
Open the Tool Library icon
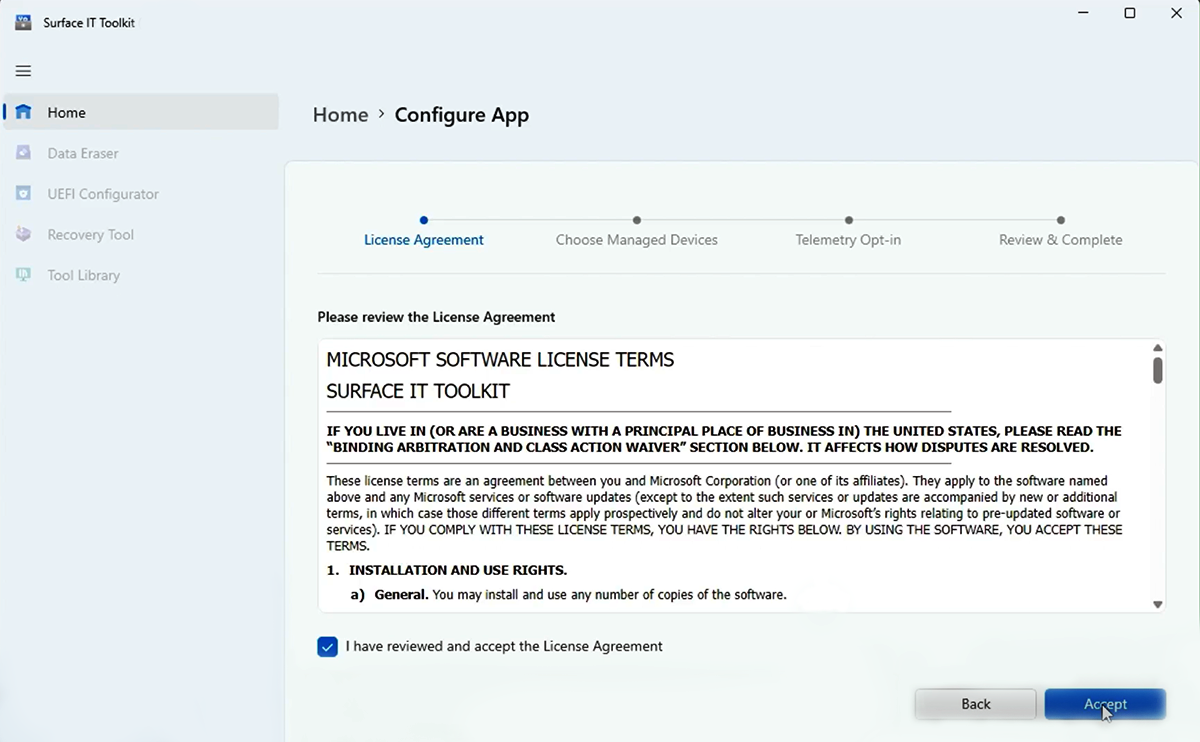pos(22,274)
